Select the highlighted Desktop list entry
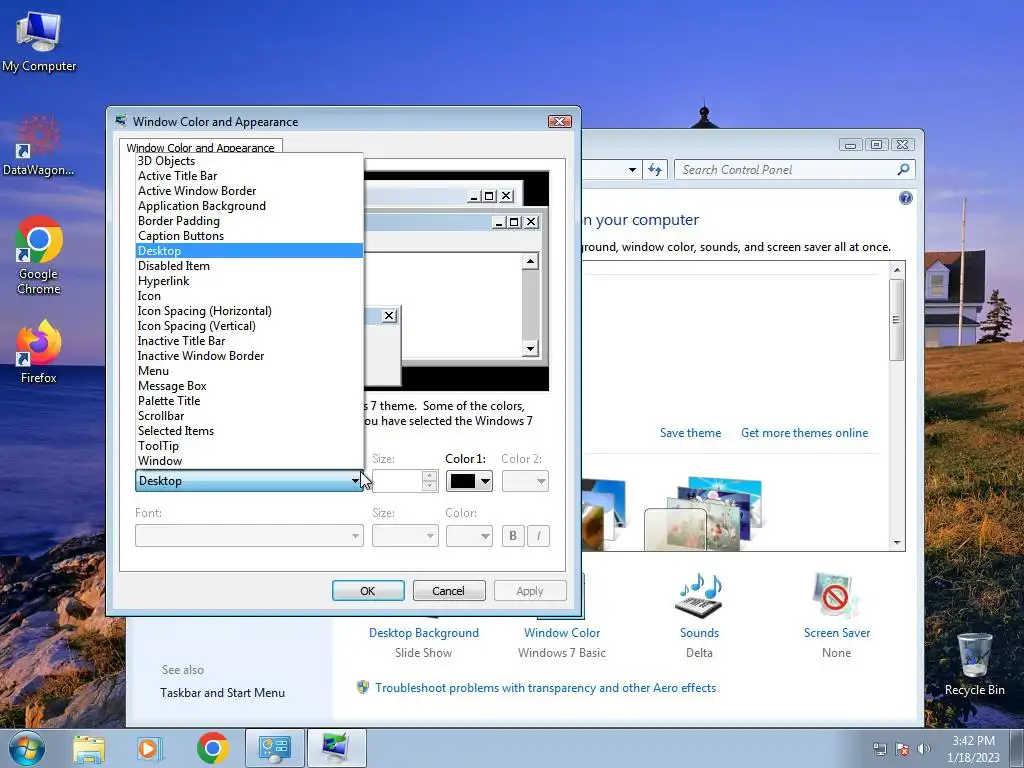The image size is (1024, 768). tap(249, 251)
